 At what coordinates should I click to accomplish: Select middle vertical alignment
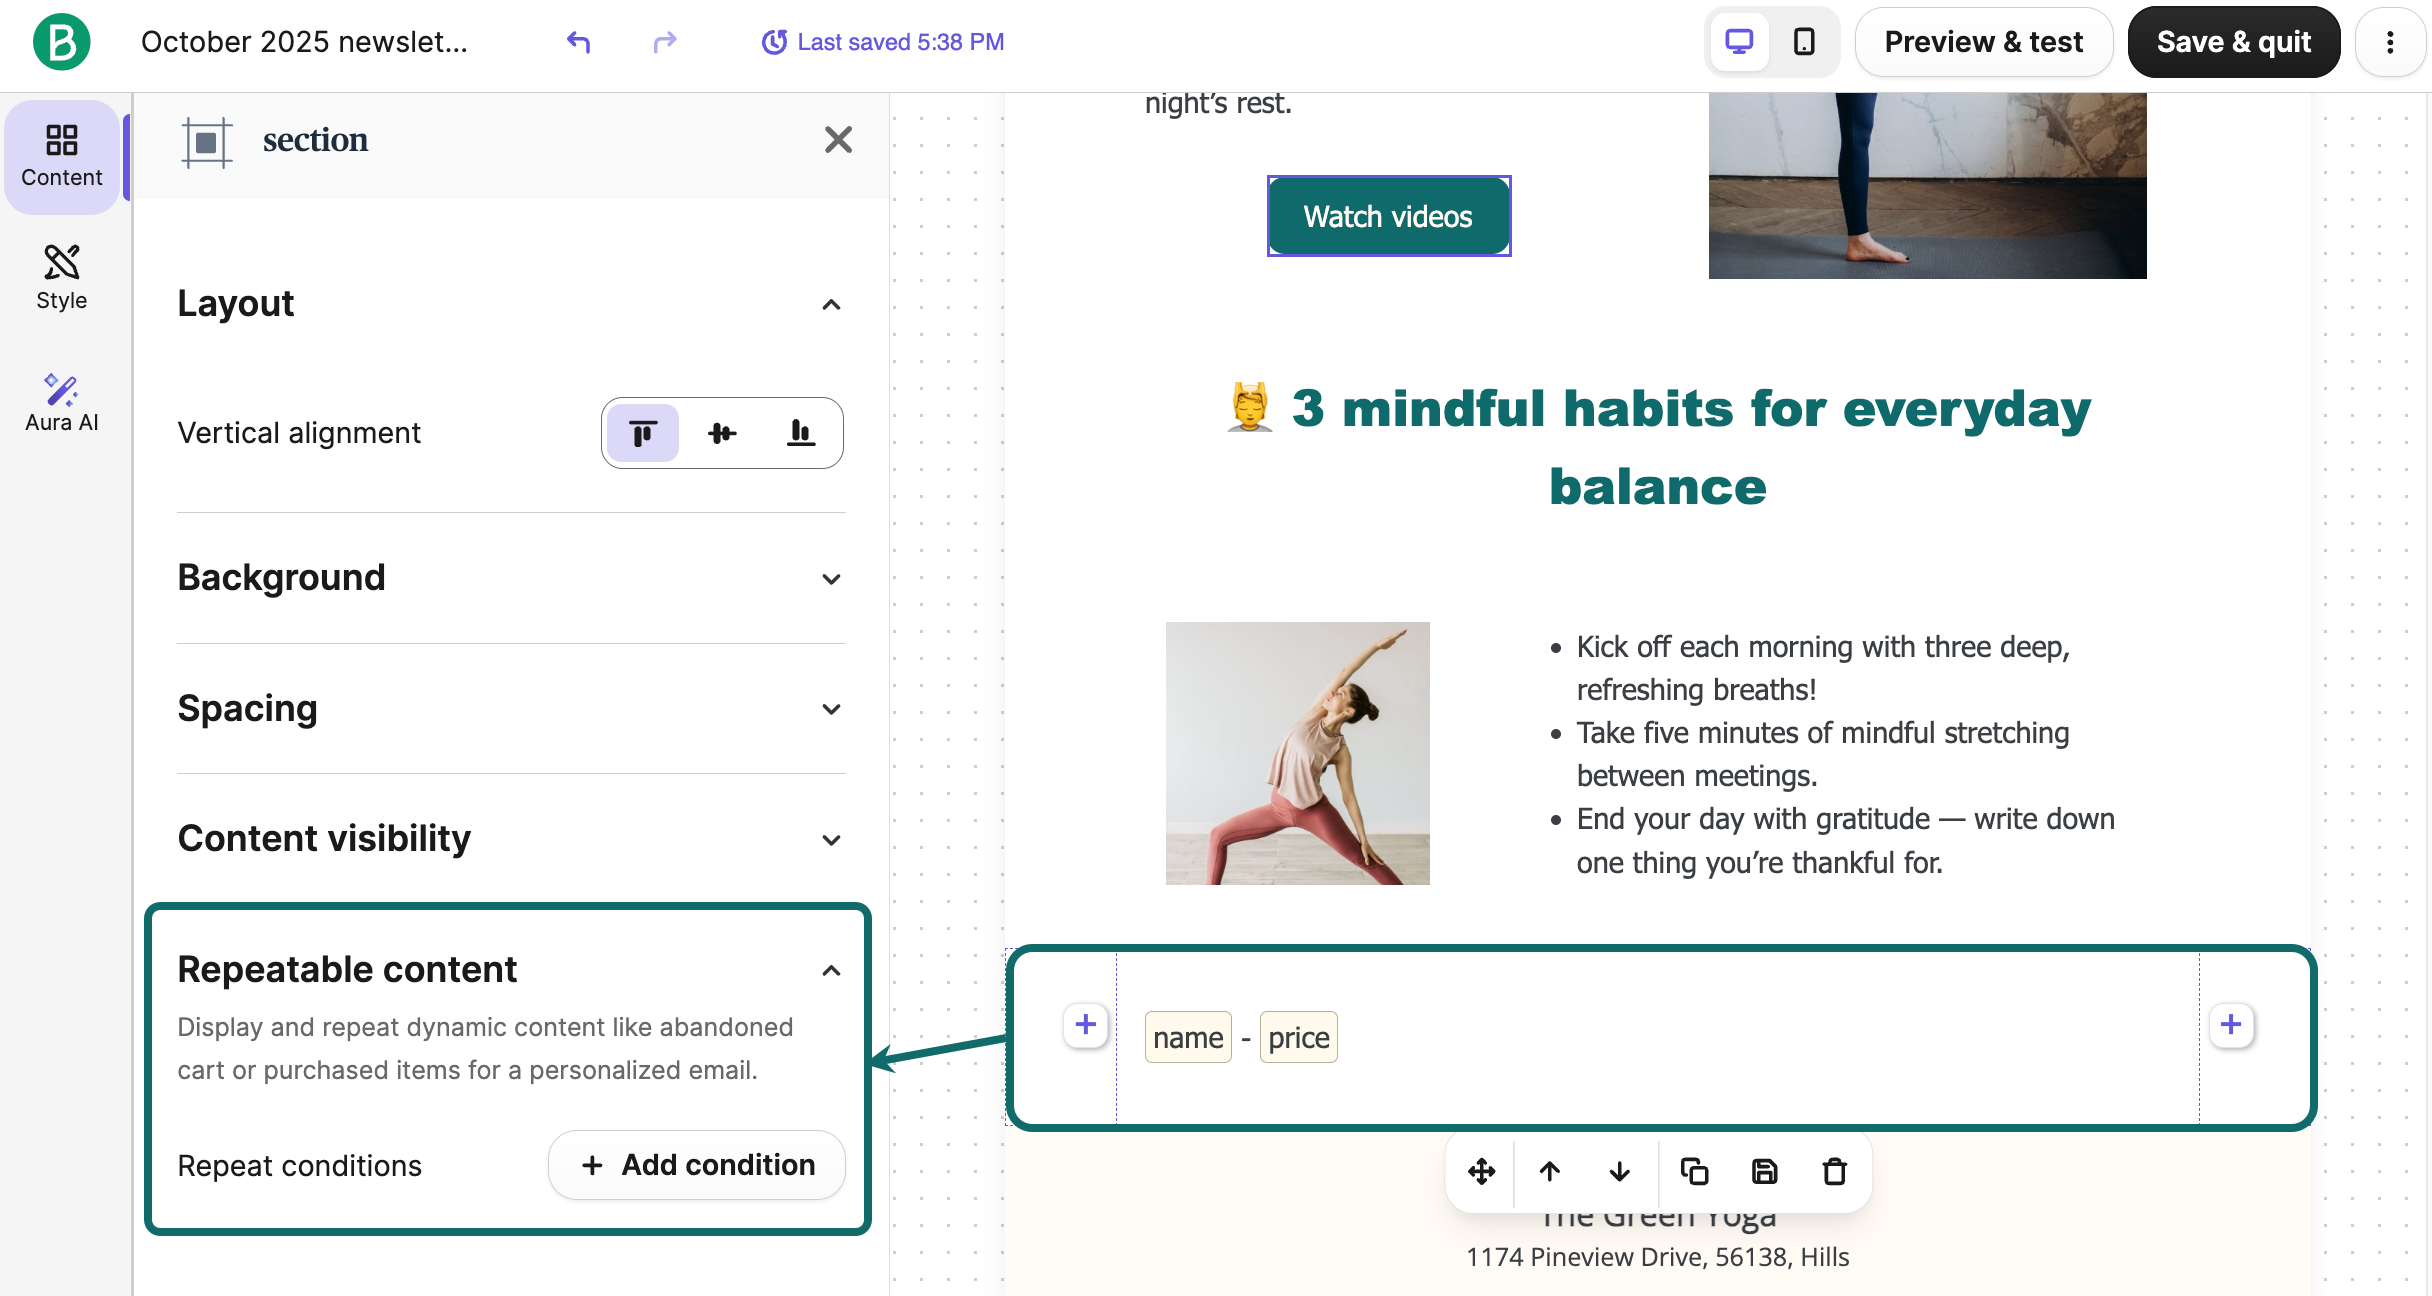[722, 433]
